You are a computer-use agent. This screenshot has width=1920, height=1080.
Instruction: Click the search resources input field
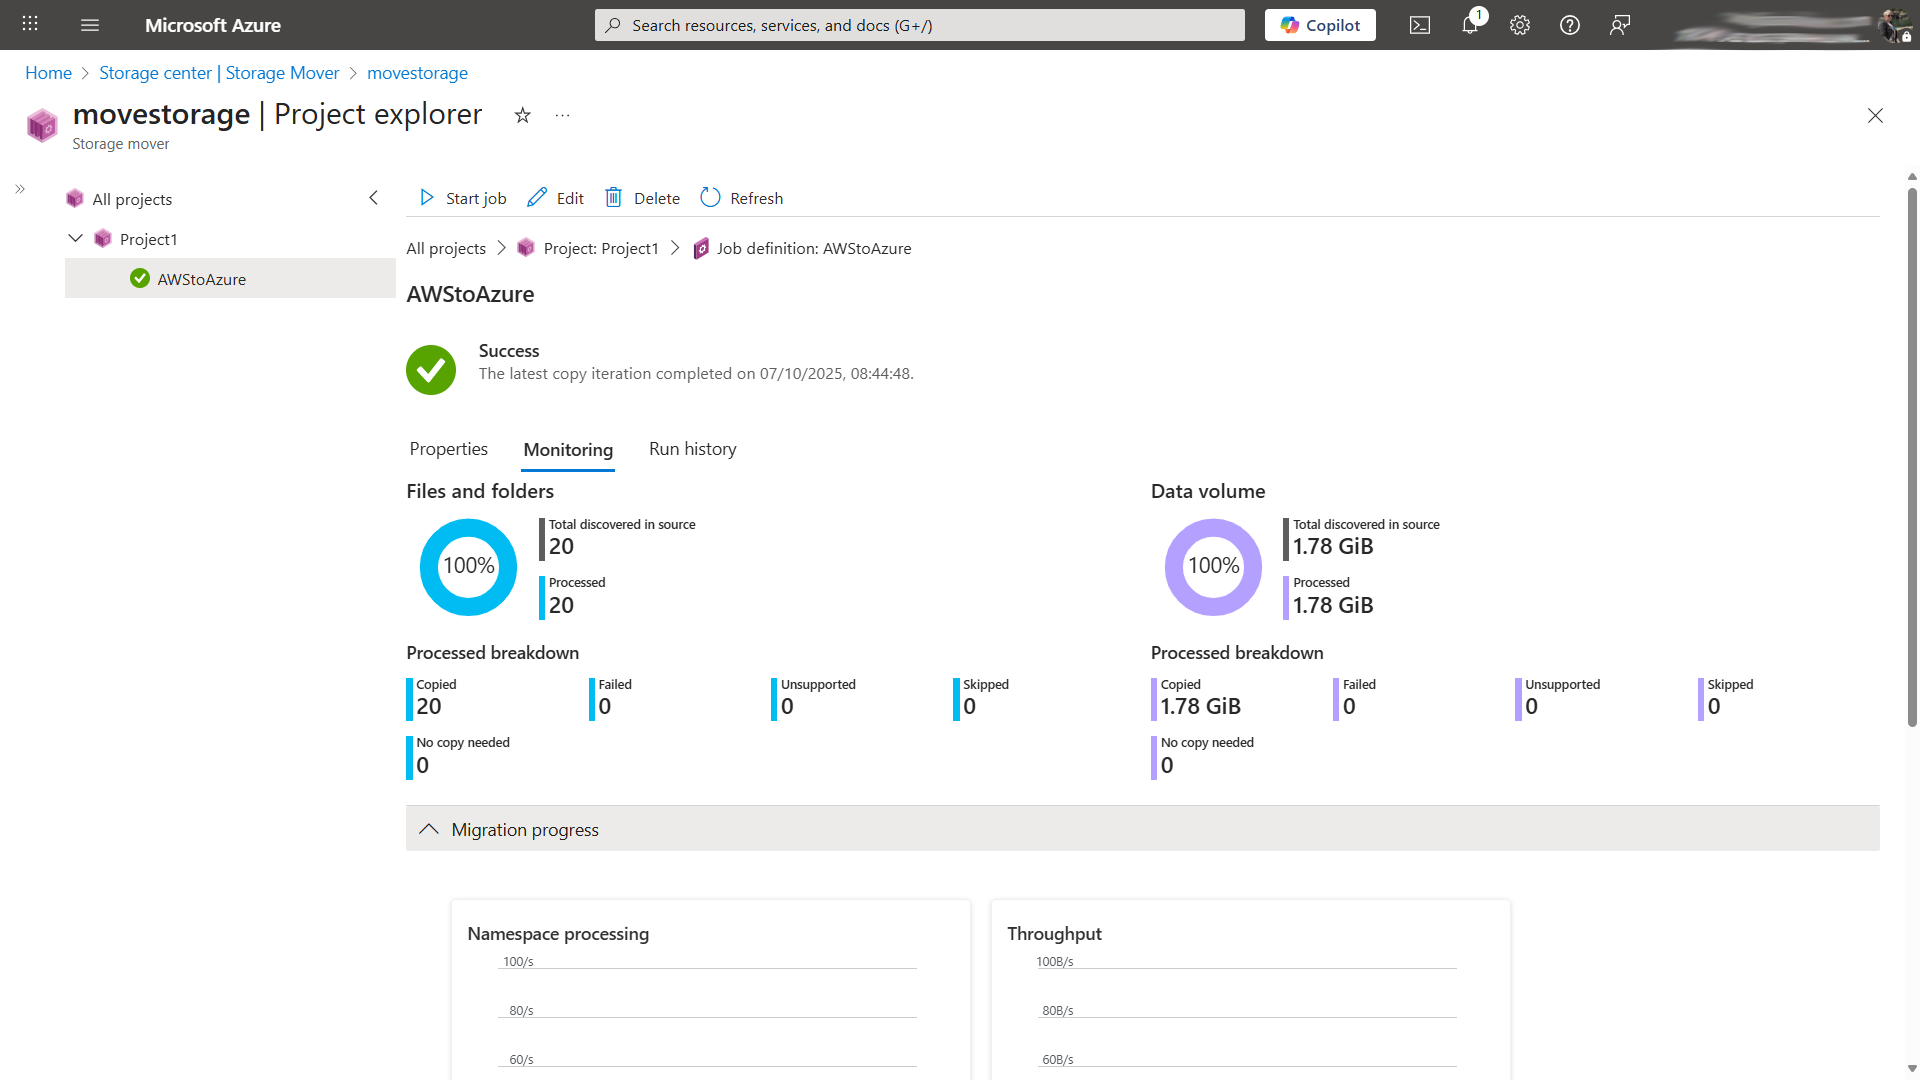(919, 25)
